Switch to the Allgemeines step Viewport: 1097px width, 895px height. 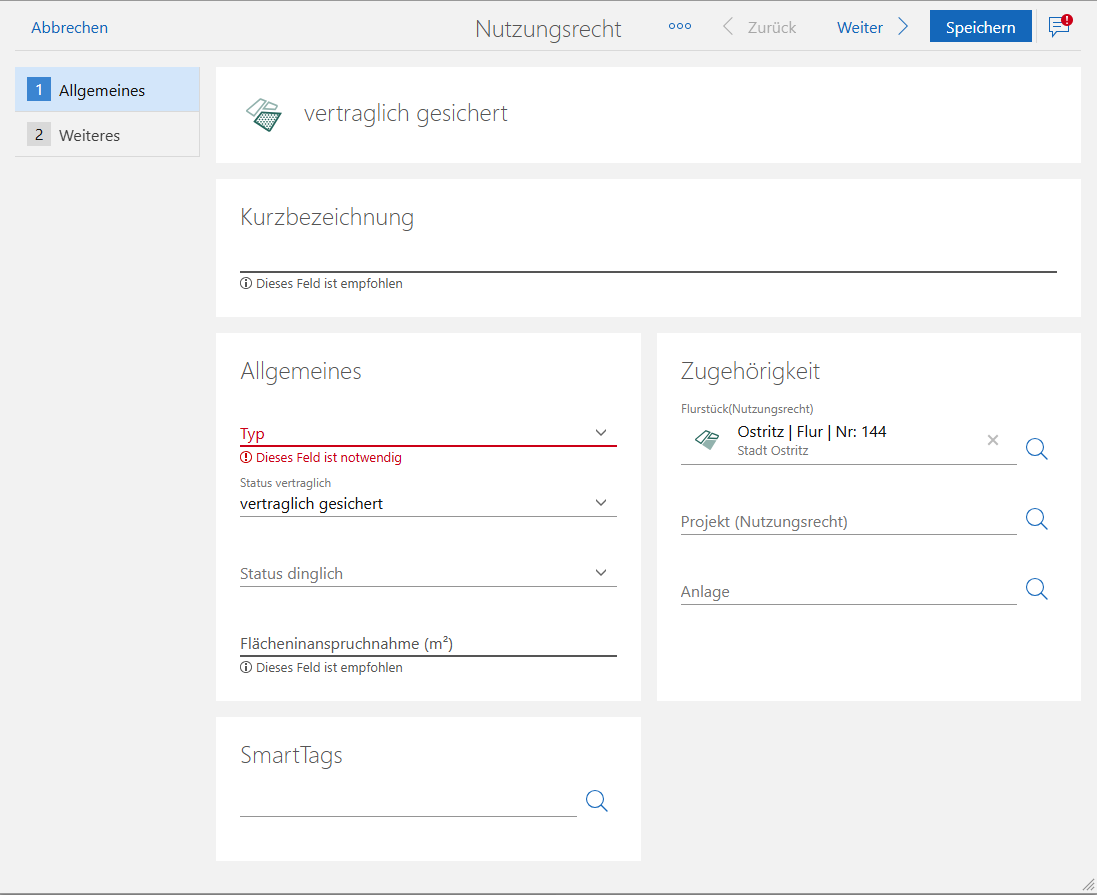pyautogui.click(x=107, y=90)
